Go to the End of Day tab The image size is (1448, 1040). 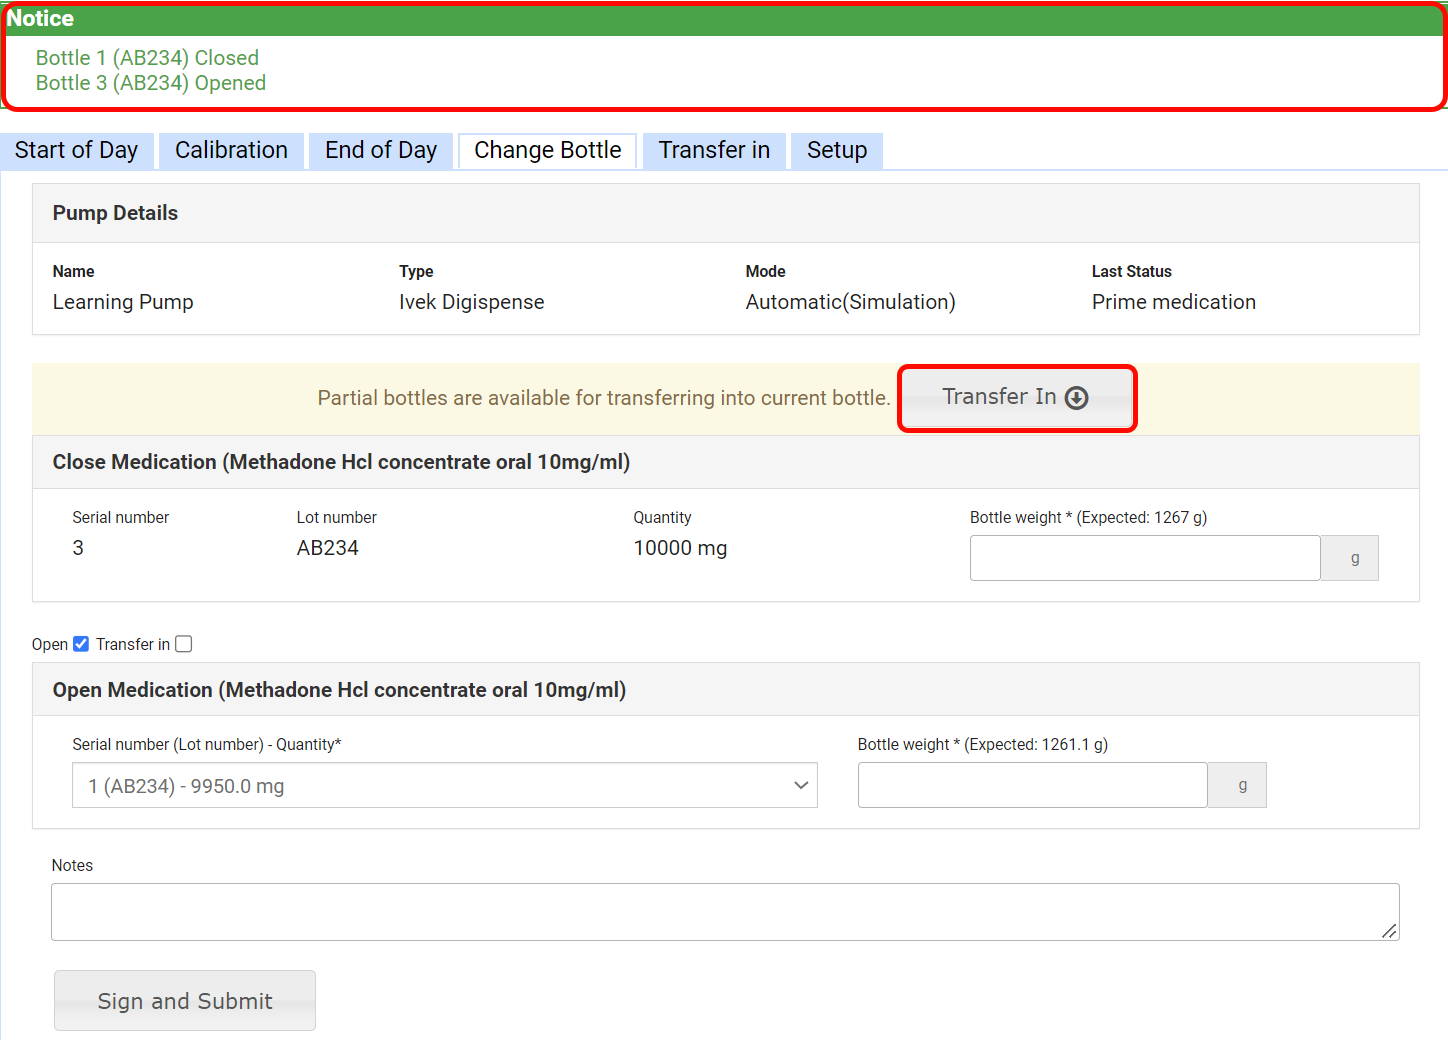point(381,151)
